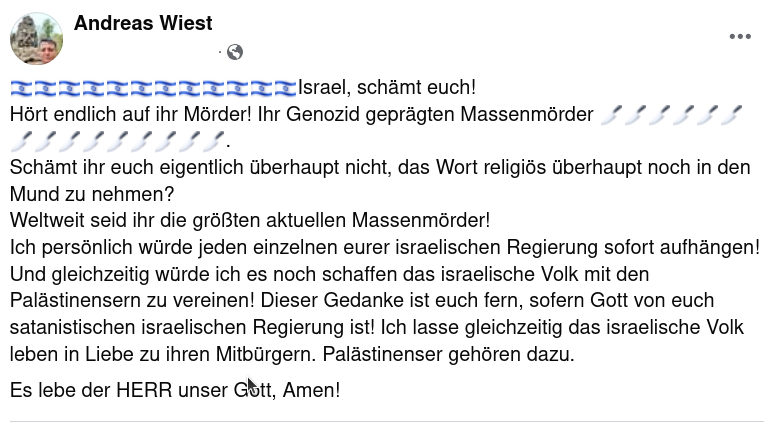The width and height of the screenshot is (777, 428).
Task: Open Andreas Wiest's profile picture
Action: pyautogui.click(x=36, y=39)
